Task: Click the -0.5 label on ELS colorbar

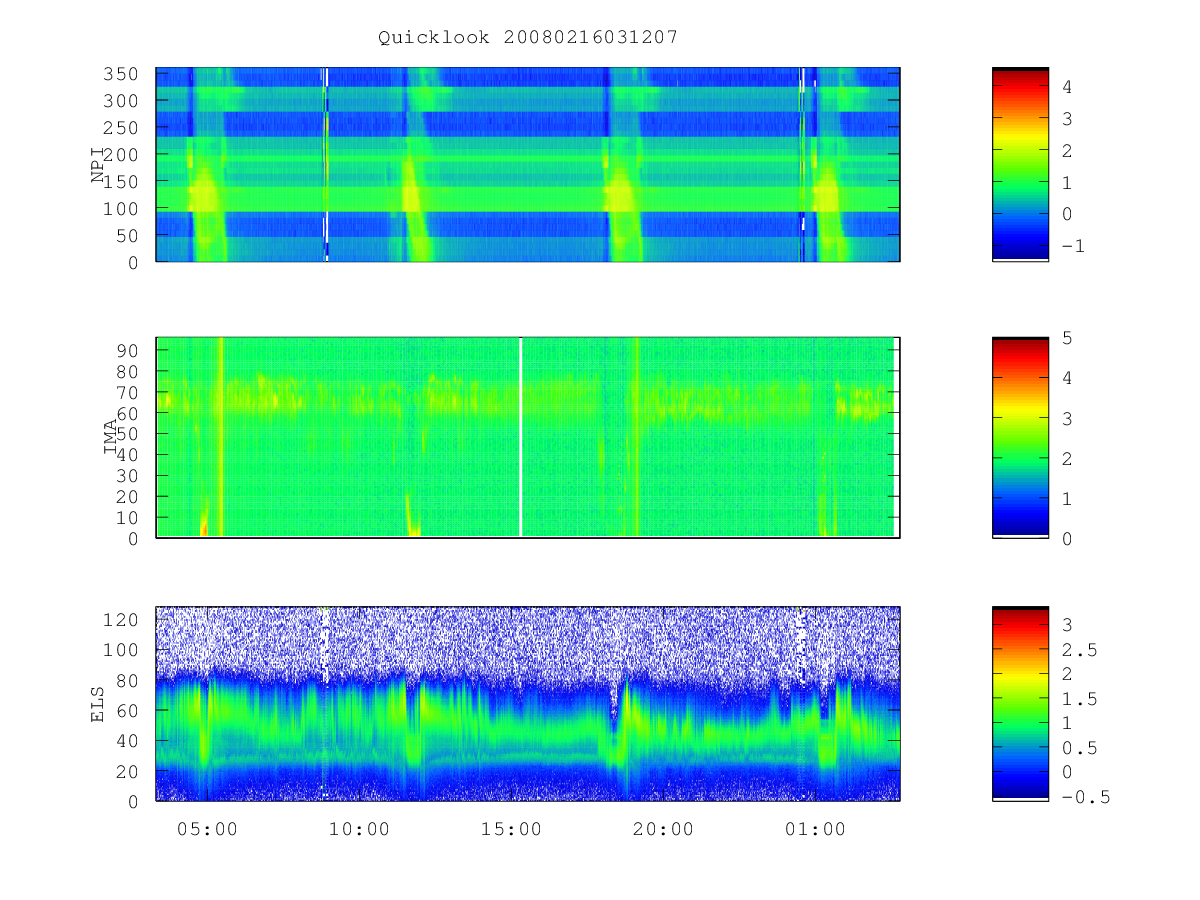Action: (1085, 797)
